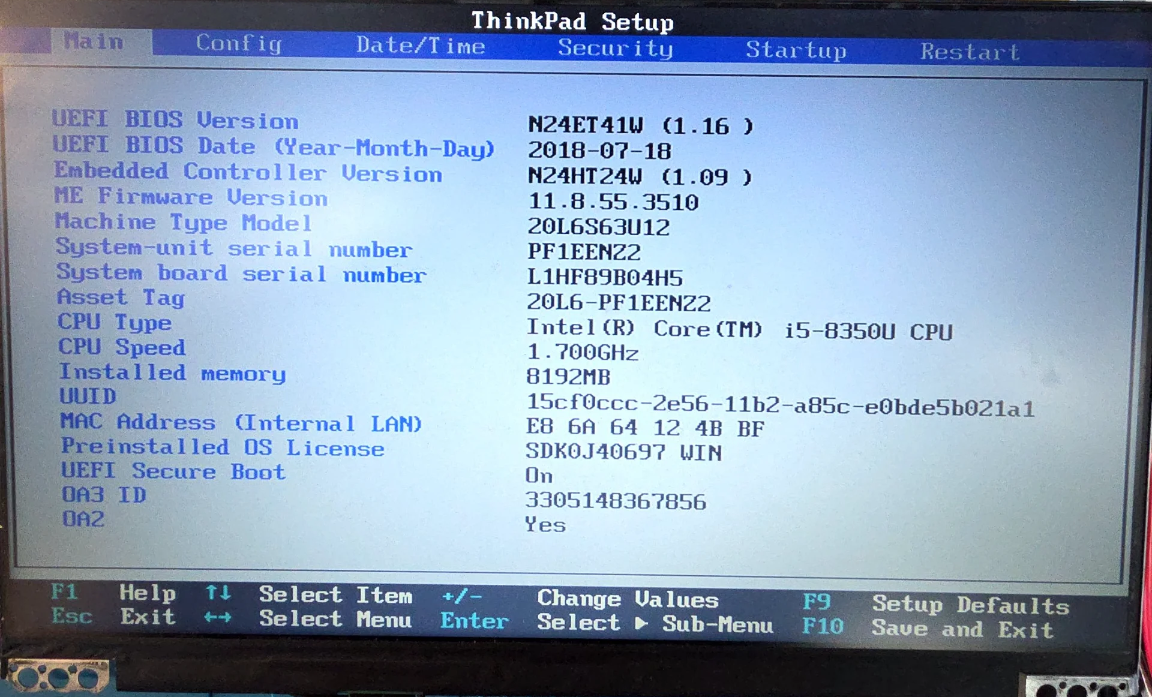Click the up-down arrows Select Item hint

pos(309,595)
